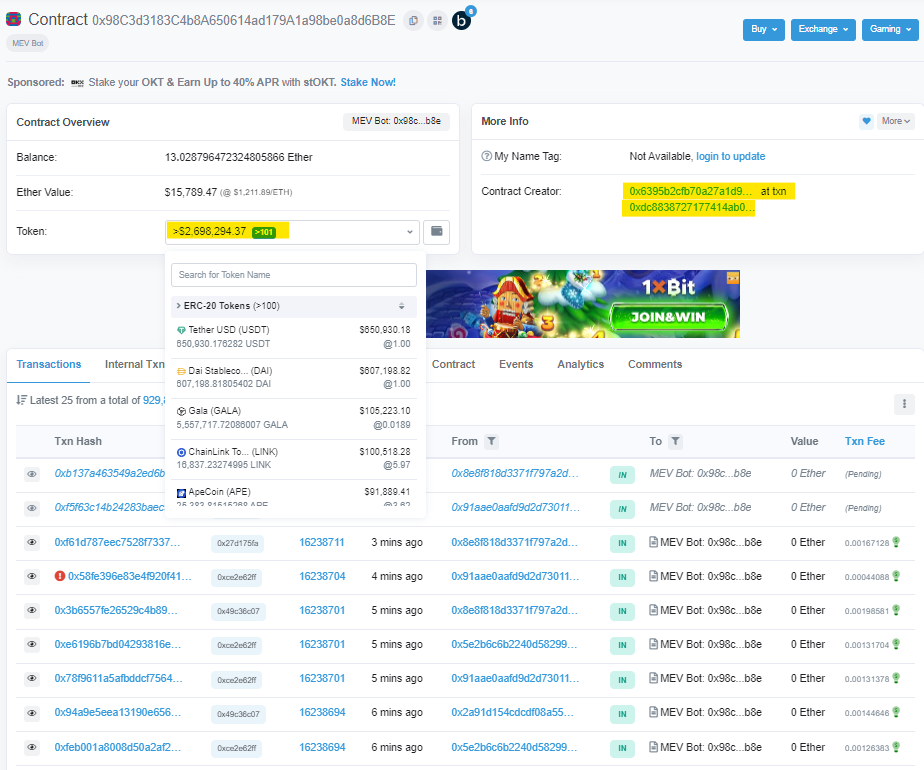924x770 pixels.
Task: Click the Dai Stablecoin token icon
Action: click(182, 371)
